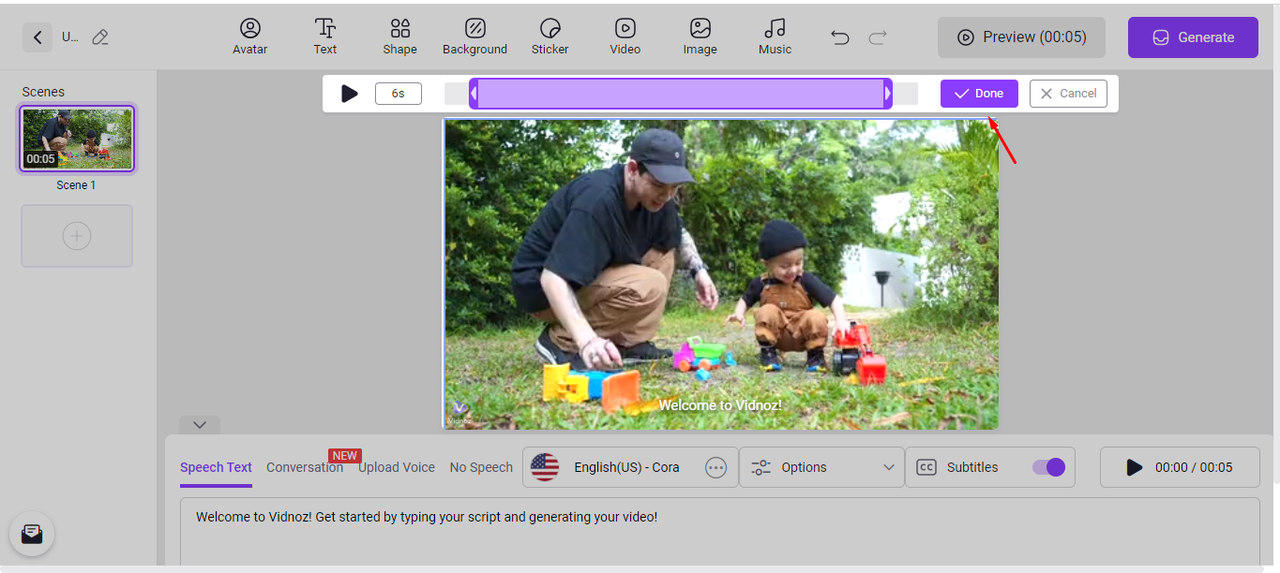
Task: Edit project name with pencil icon
Action: 100,37
